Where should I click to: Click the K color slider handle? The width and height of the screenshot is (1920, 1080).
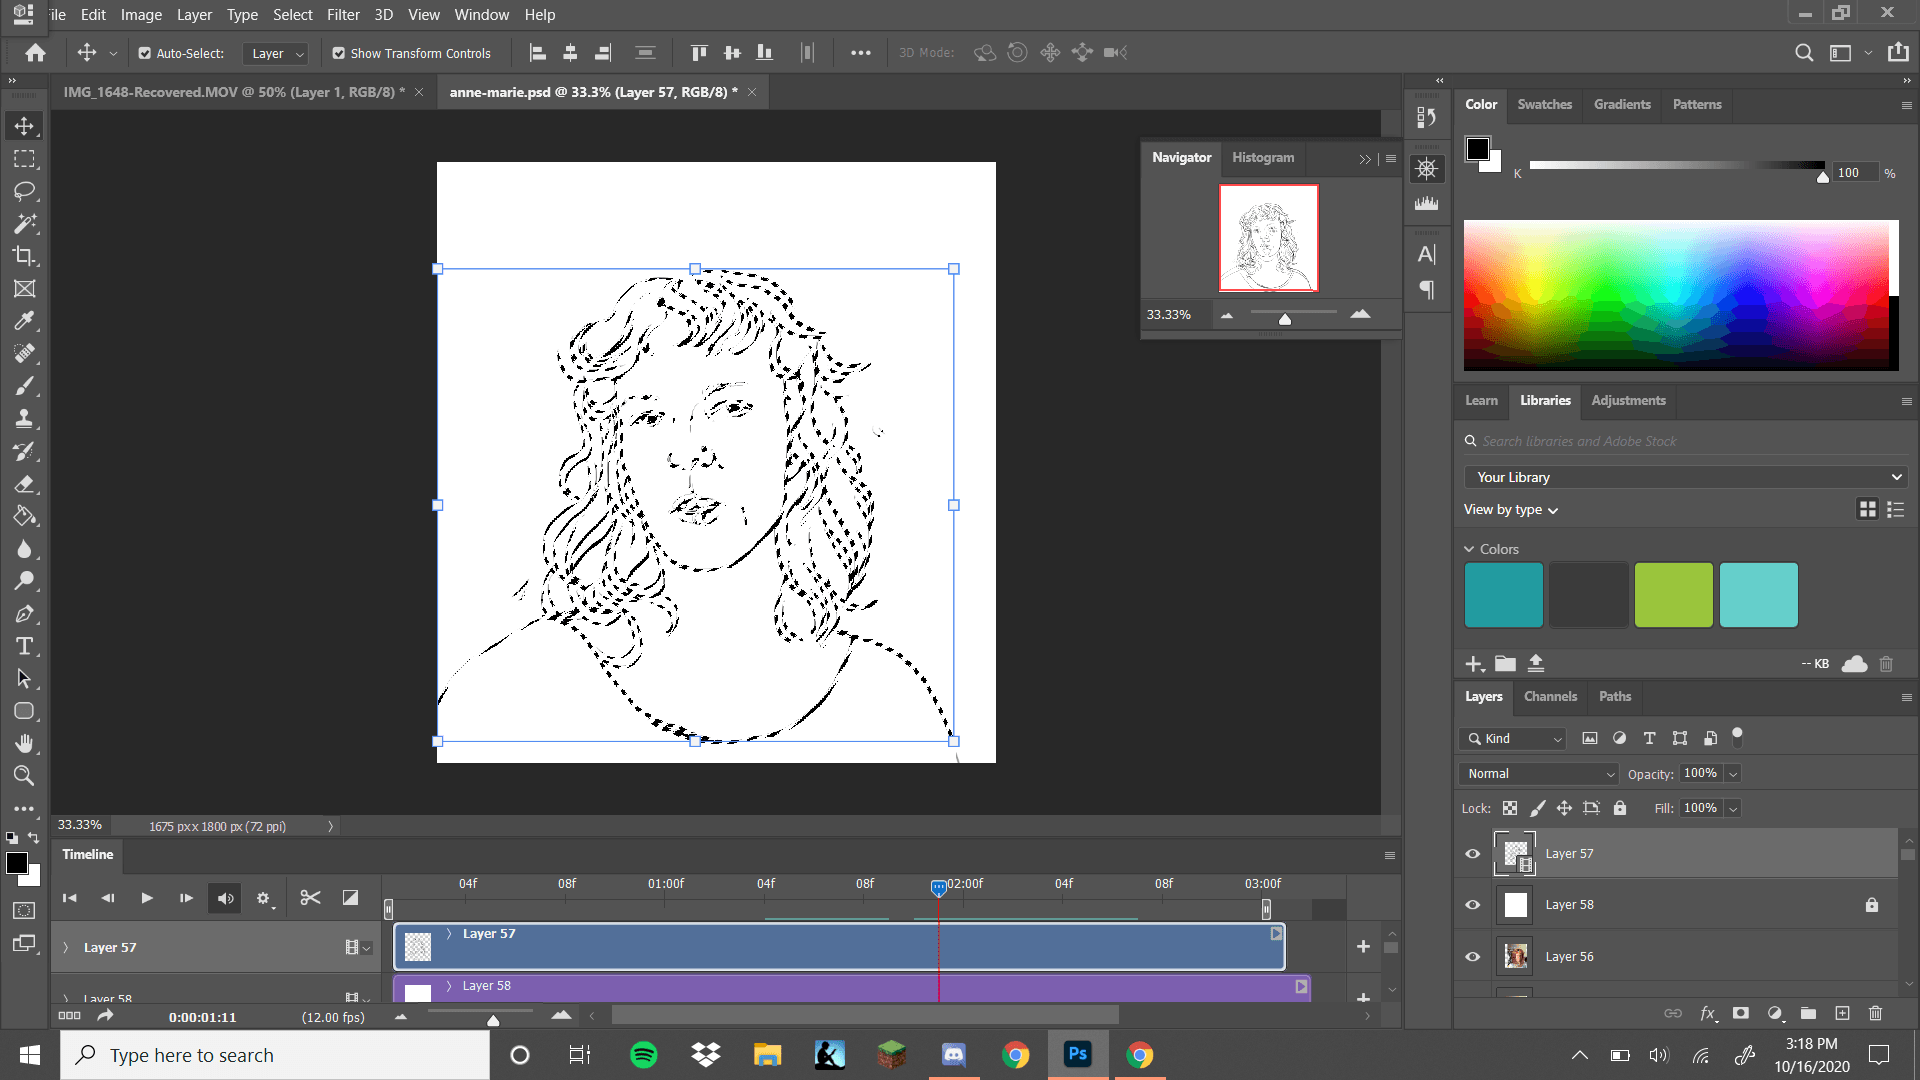(x=1823, y=176)
